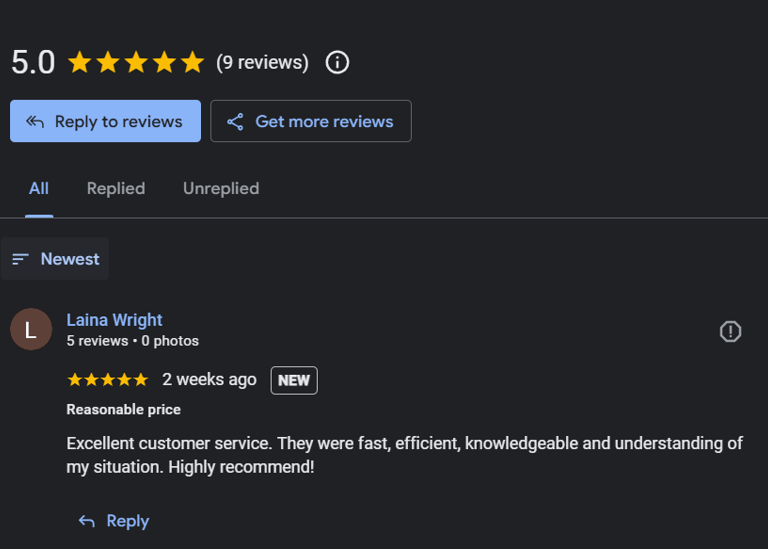Click the five yellow stars on Laina's review
This screenshot has height=549, width=768.
coord(107,380)
